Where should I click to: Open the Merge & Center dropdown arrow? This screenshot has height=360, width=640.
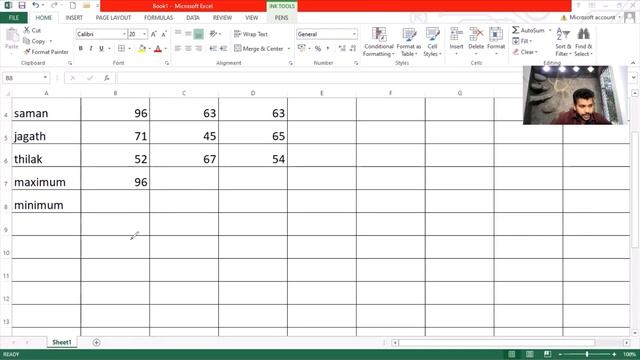coord(289,49)
